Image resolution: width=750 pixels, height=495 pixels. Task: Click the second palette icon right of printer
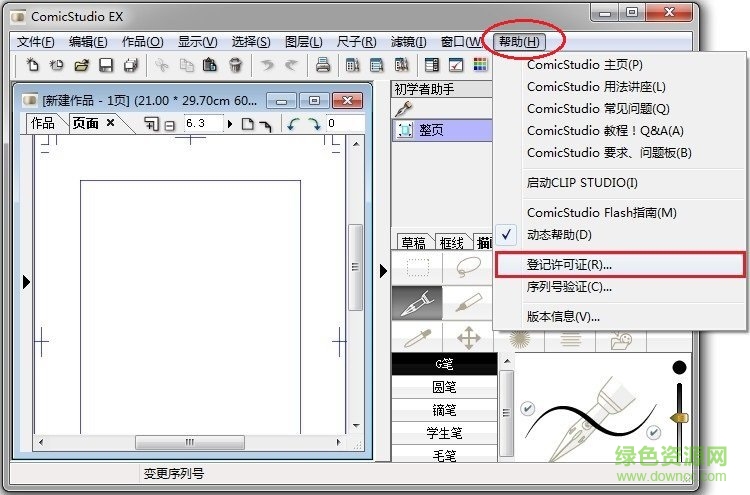pos(377,65)
